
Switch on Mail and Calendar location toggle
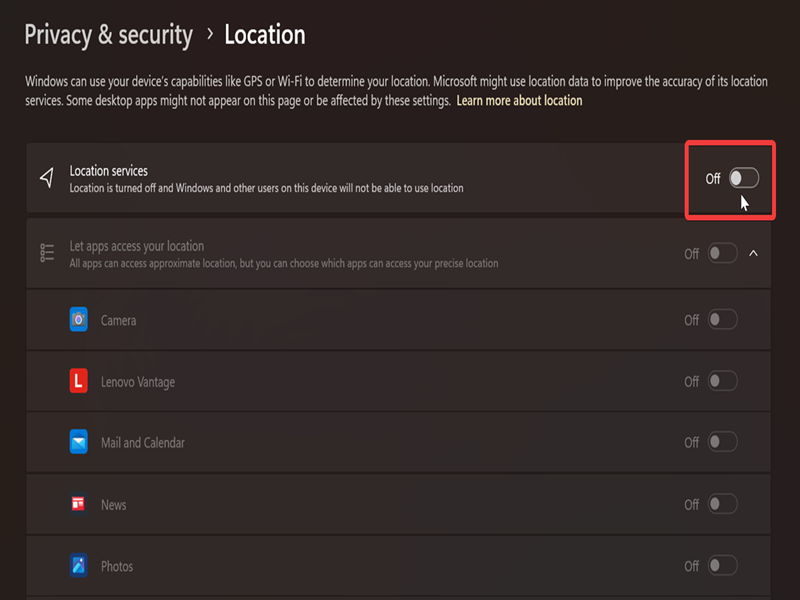[722, 442]
